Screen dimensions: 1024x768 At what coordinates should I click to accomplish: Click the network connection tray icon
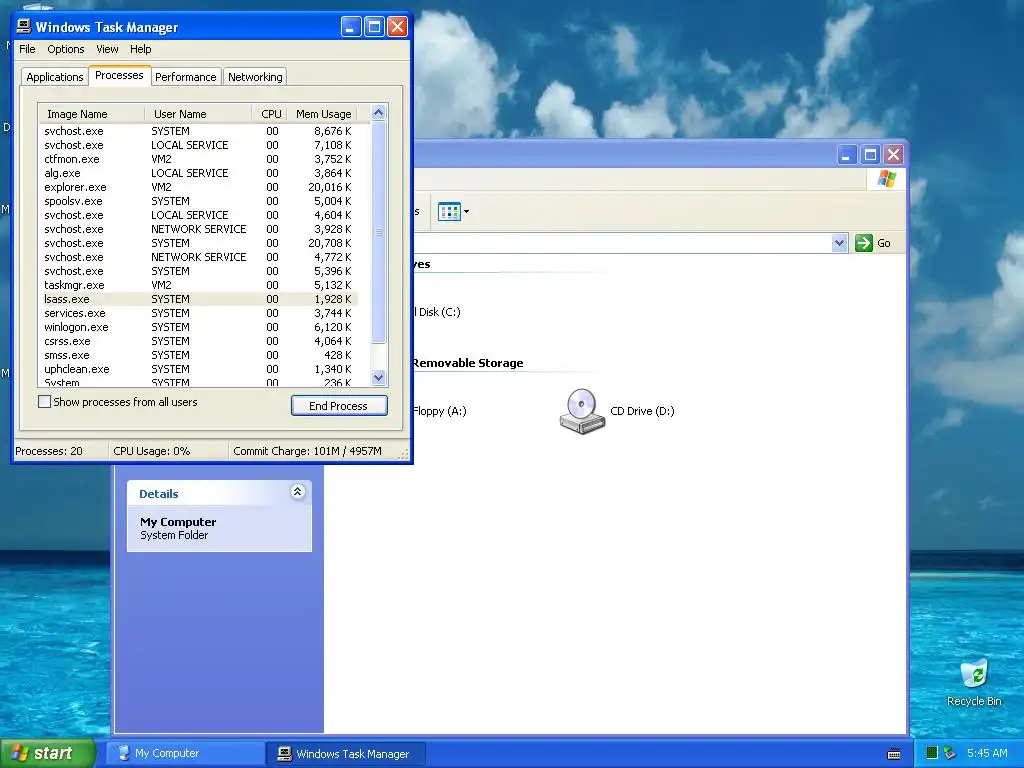tap(949, 753)
